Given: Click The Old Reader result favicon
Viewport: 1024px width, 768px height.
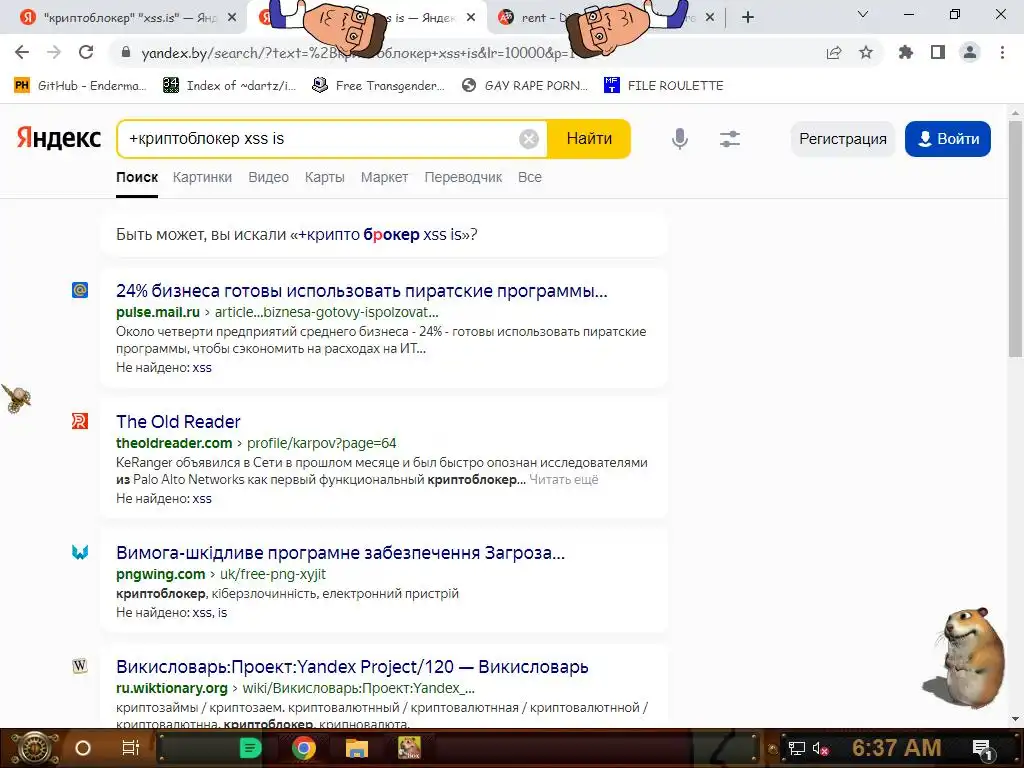Looking at the screenshot, I should [80, 421].
